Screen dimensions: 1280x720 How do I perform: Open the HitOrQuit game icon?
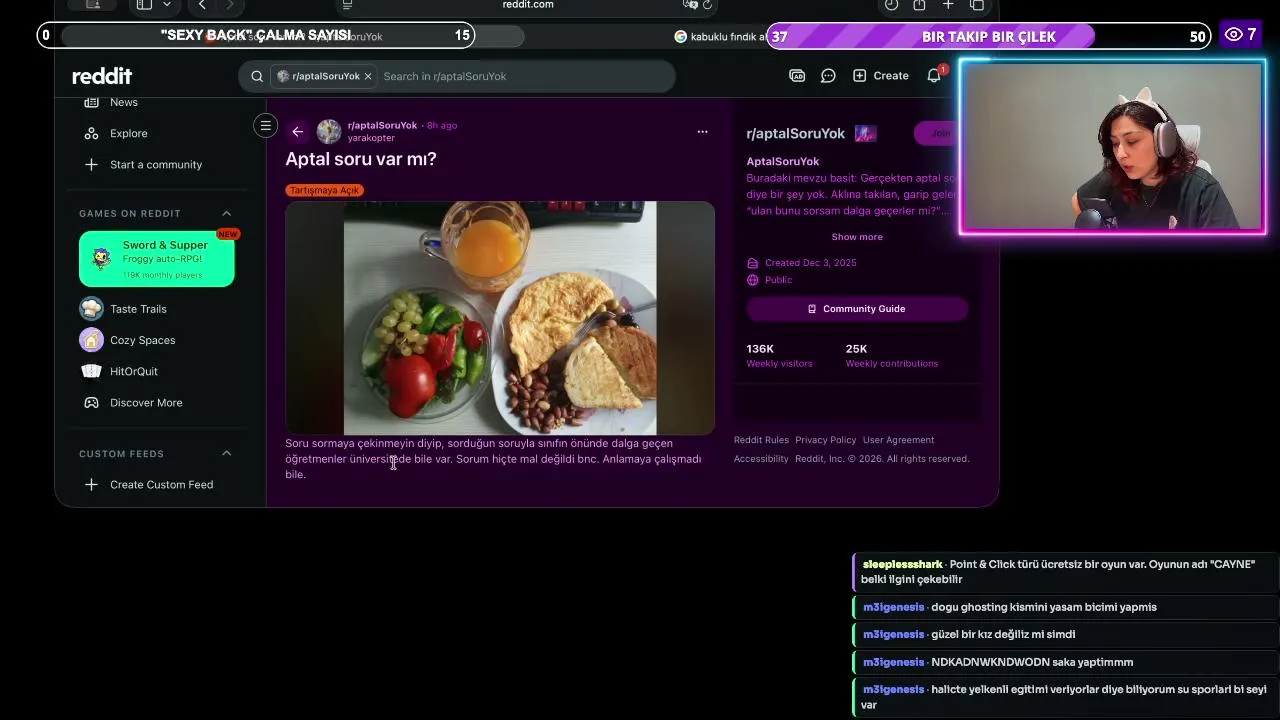point(91,371)
